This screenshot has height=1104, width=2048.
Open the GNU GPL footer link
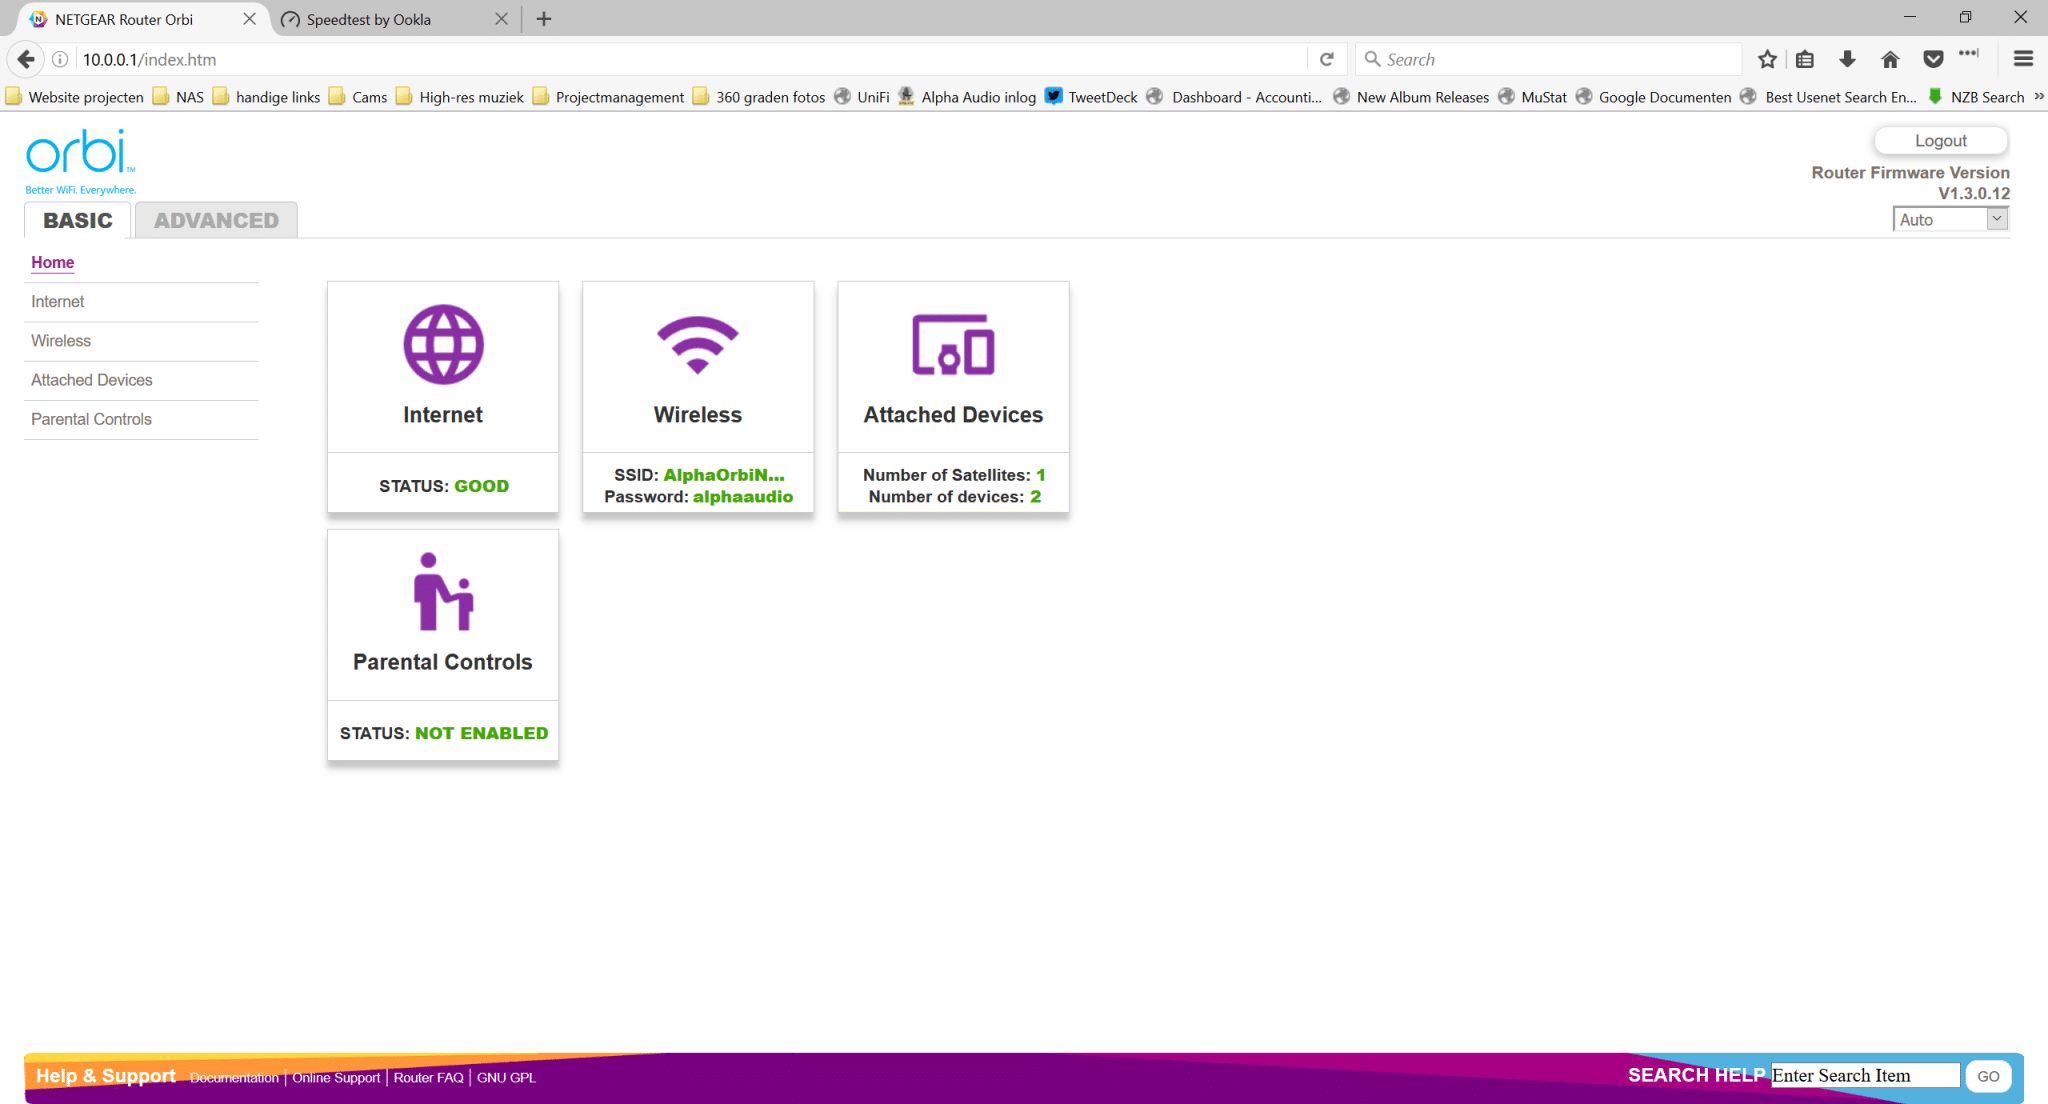tap(506, 1077)
